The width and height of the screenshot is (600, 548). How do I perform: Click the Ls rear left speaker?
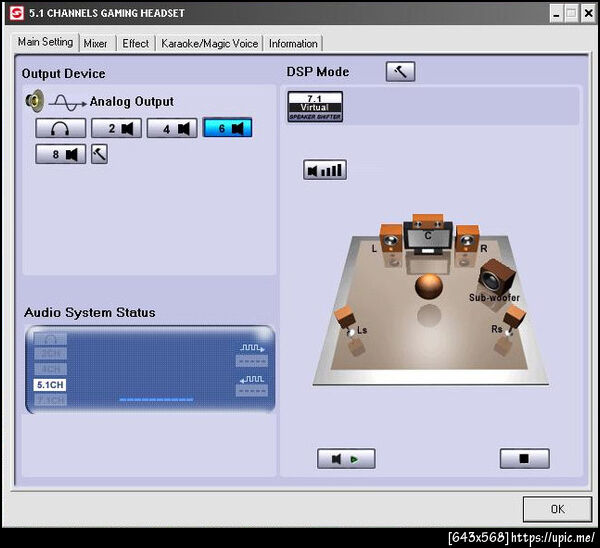click(x=346, y=320)
